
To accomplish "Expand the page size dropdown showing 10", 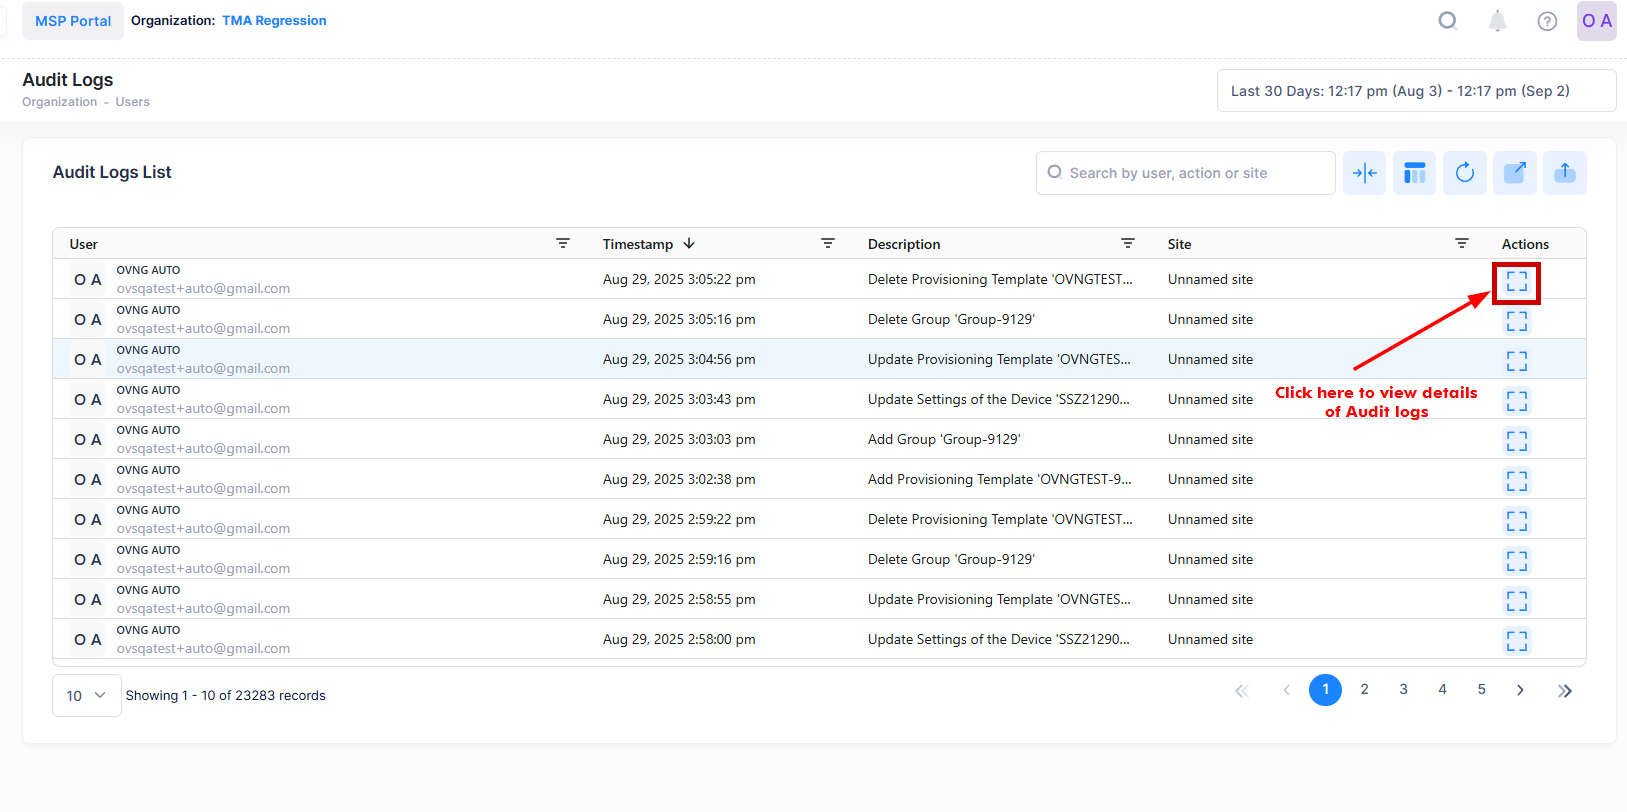I will (x=86, y=696).
